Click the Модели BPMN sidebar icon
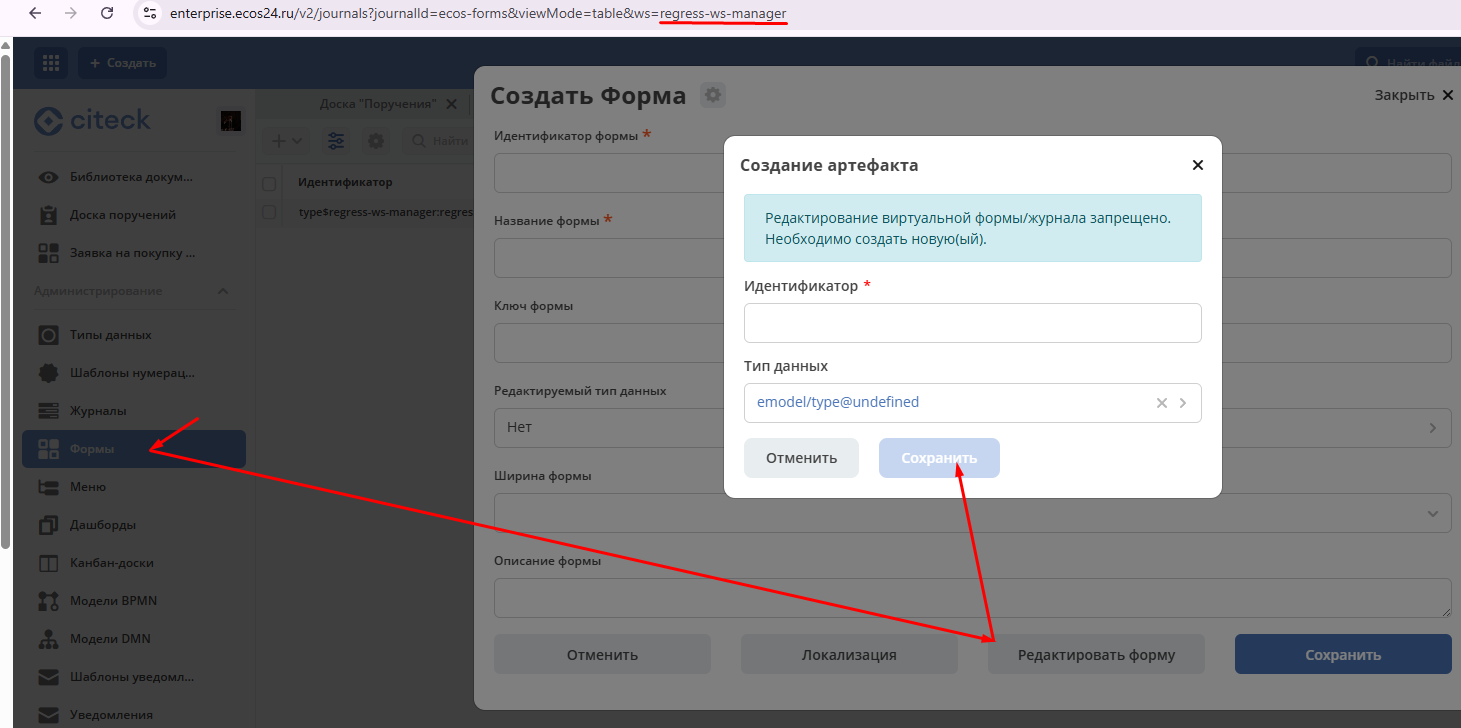This screenshot has width=1461, height=728. click(x=48, y=601)
